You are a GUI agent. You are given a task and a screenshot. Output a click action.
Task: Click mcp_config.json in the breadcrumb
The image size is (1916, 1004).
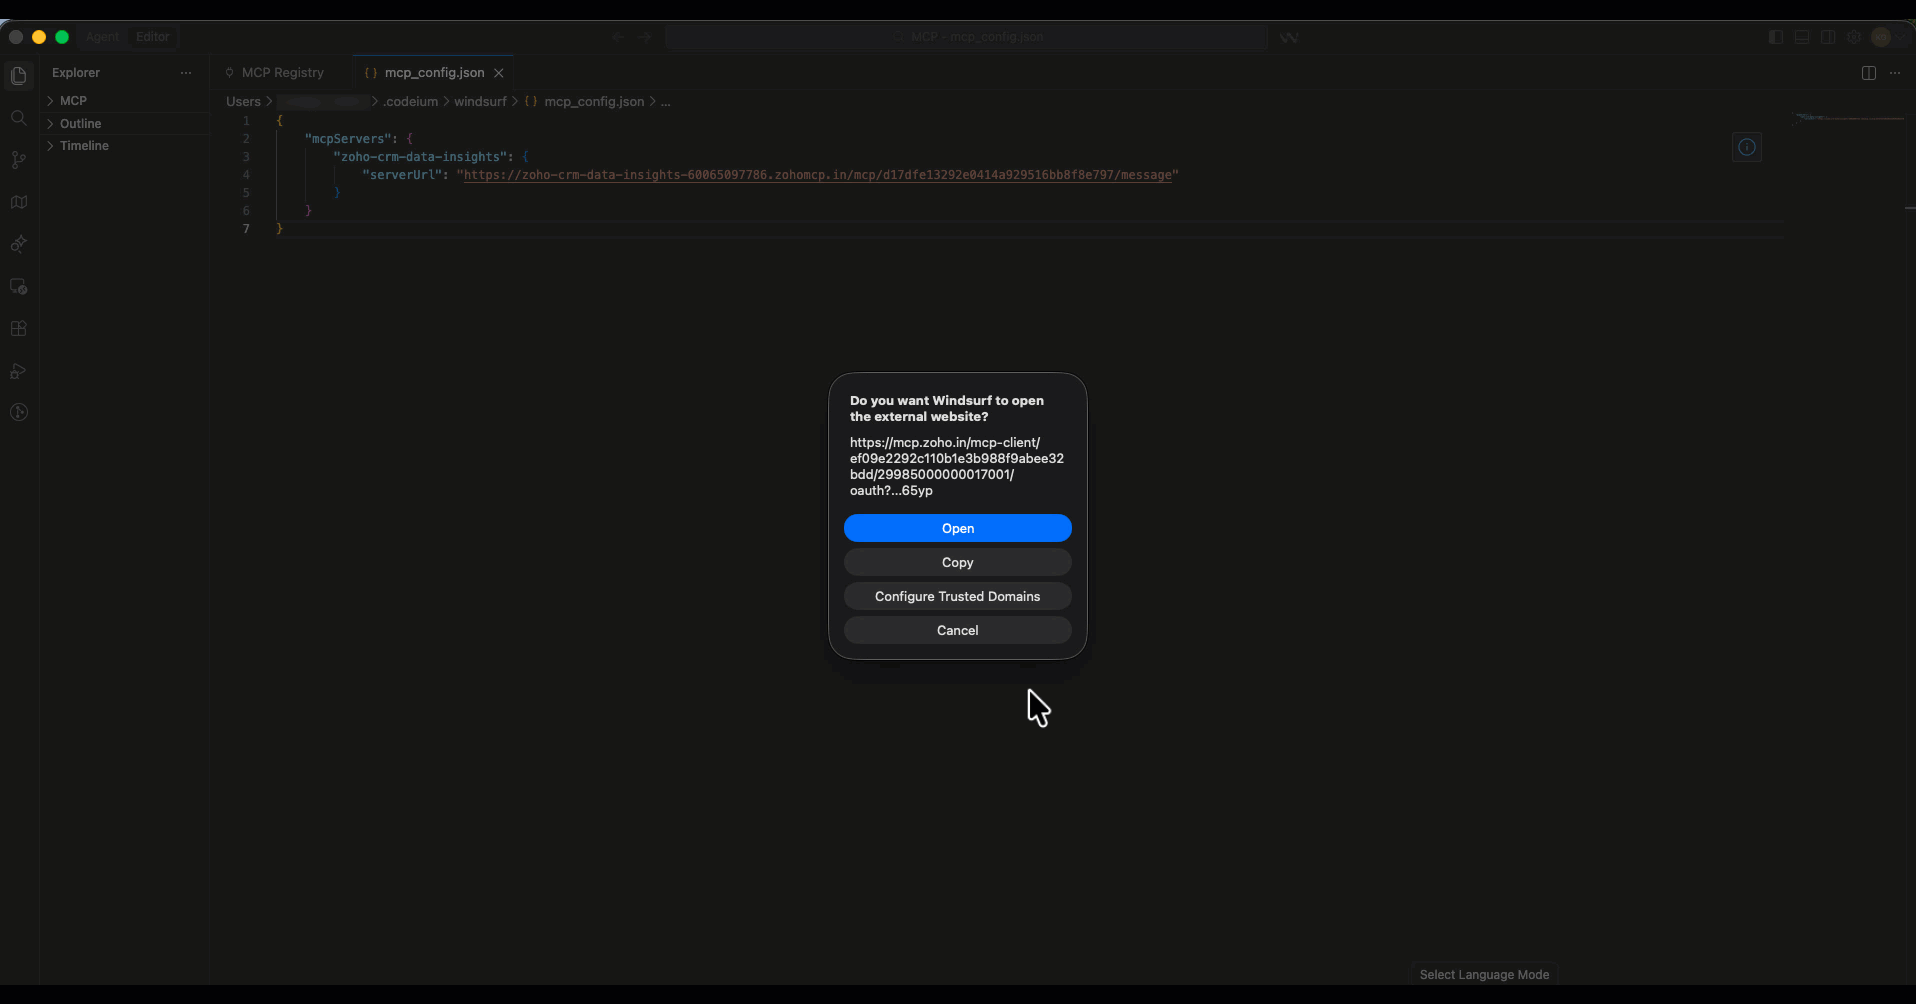tap(594, 102)
